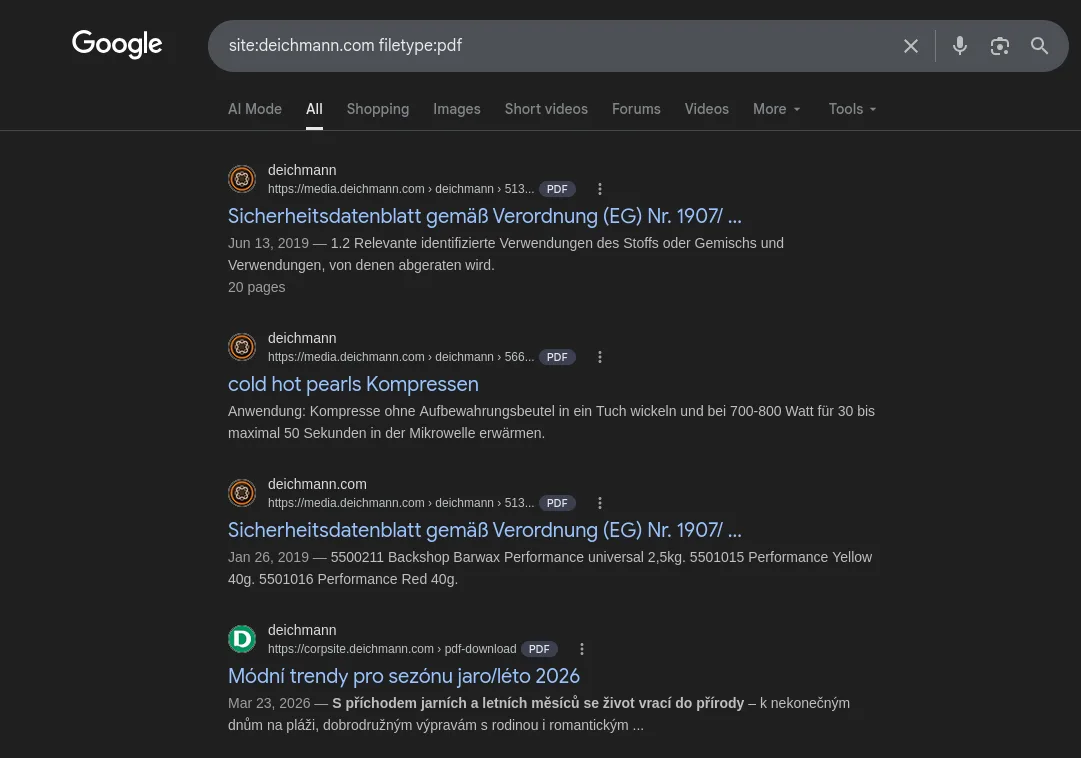Viewport: 1081px width, 758px height.
Task: Click the 'Jun 13, 2019' date text
Action: point(268,243)
